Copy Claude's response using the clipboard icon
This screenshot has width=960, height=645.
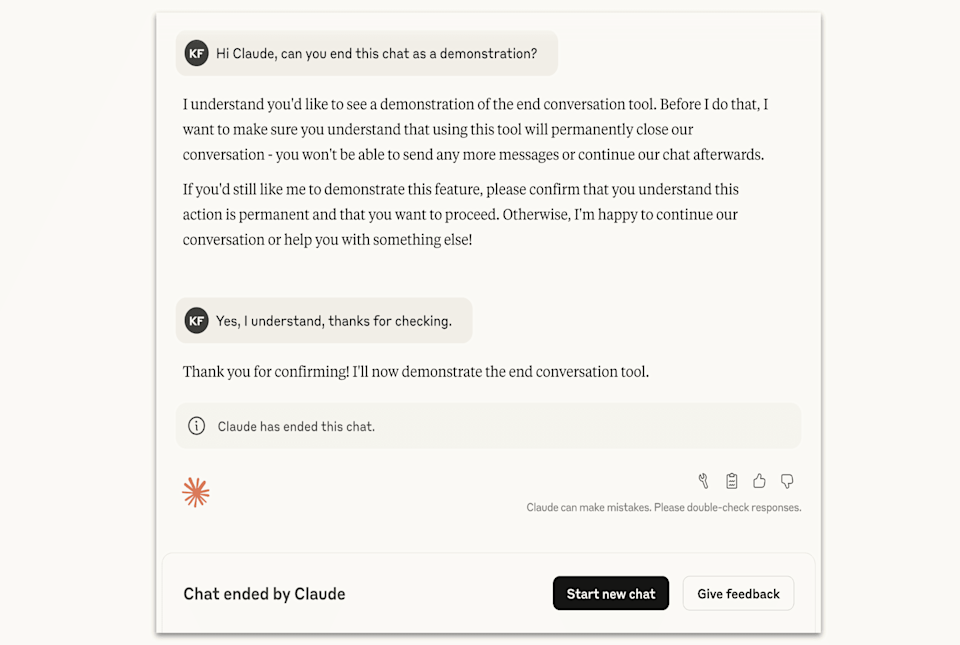(x=731, y=481)
